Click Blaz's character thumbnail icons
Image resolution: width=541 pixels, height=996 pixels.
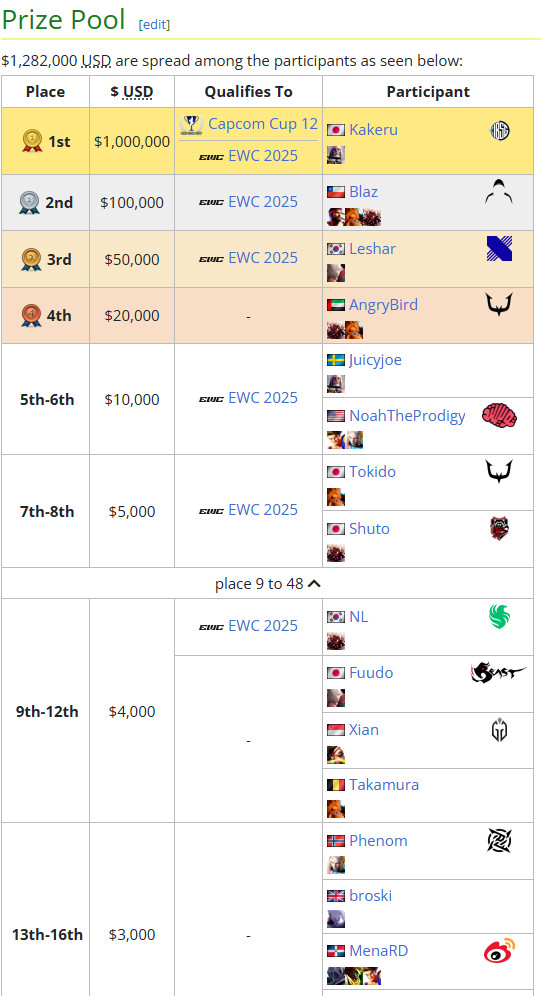[354, 217]
